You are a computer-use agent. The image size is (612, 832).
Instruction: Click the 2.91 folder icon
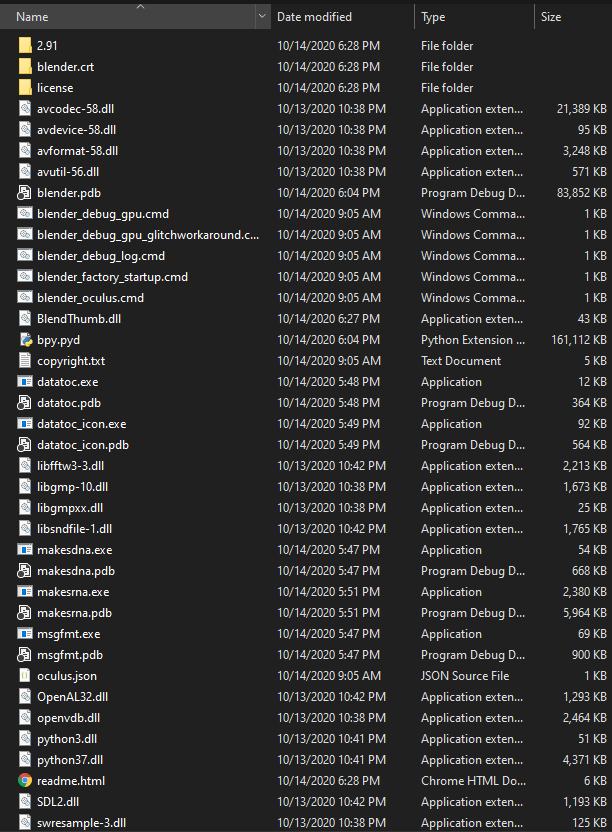click(x=25, y=46)
